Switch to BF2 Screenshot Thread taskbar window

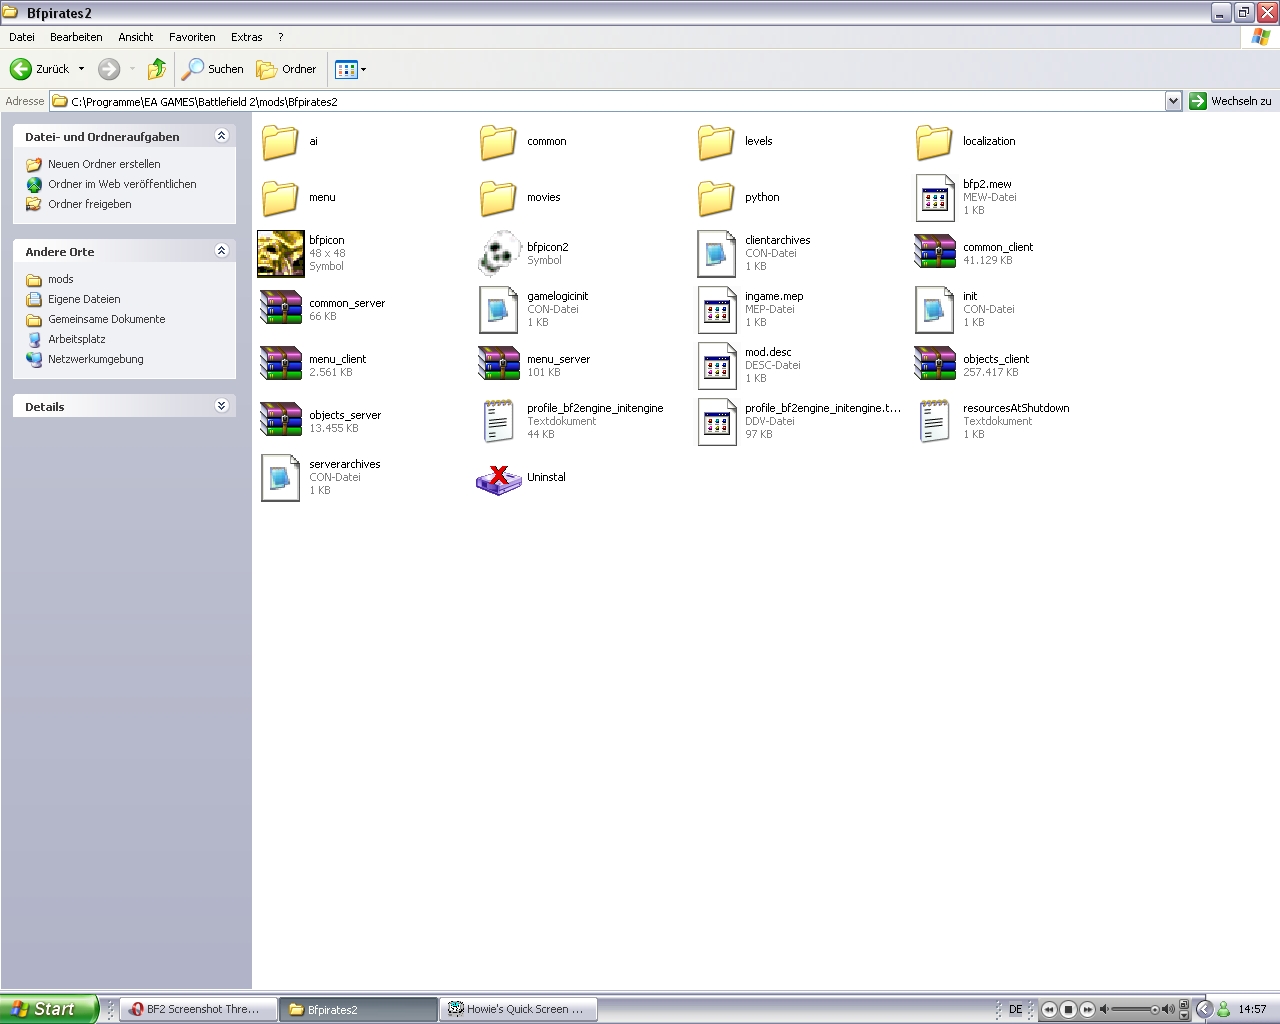tap(197, 1009)
